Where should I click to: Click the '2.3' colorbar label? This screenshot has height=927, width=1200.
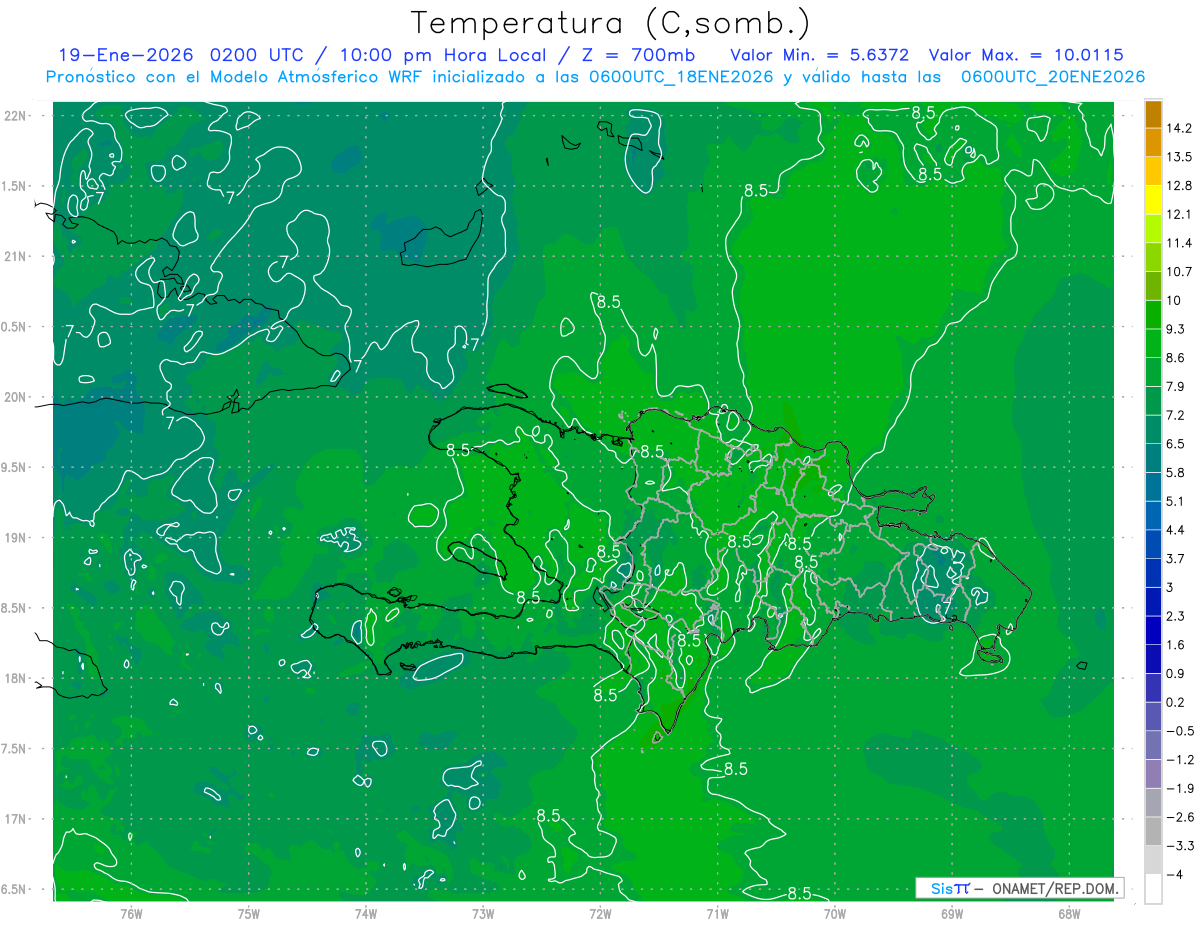point(1176,616)
